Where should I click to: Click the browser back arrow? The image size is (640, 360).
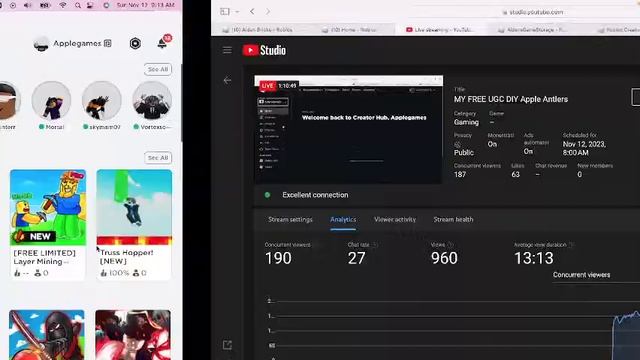coord(252,11)
